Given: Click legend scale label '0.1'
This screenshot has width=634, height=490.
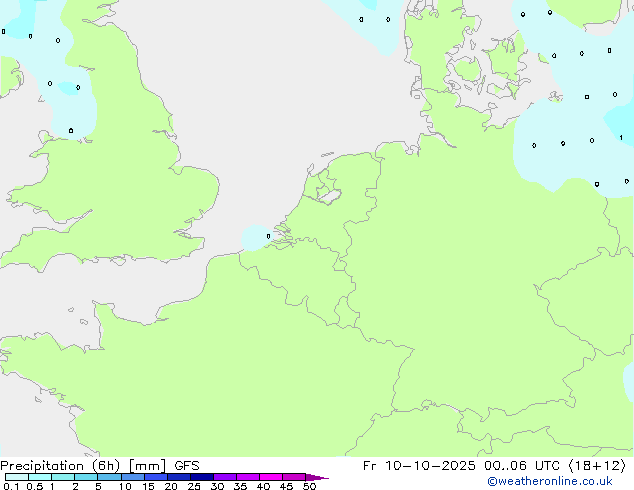Looking at the screenshot, I should pyautogui.click(x=11, y=486).
